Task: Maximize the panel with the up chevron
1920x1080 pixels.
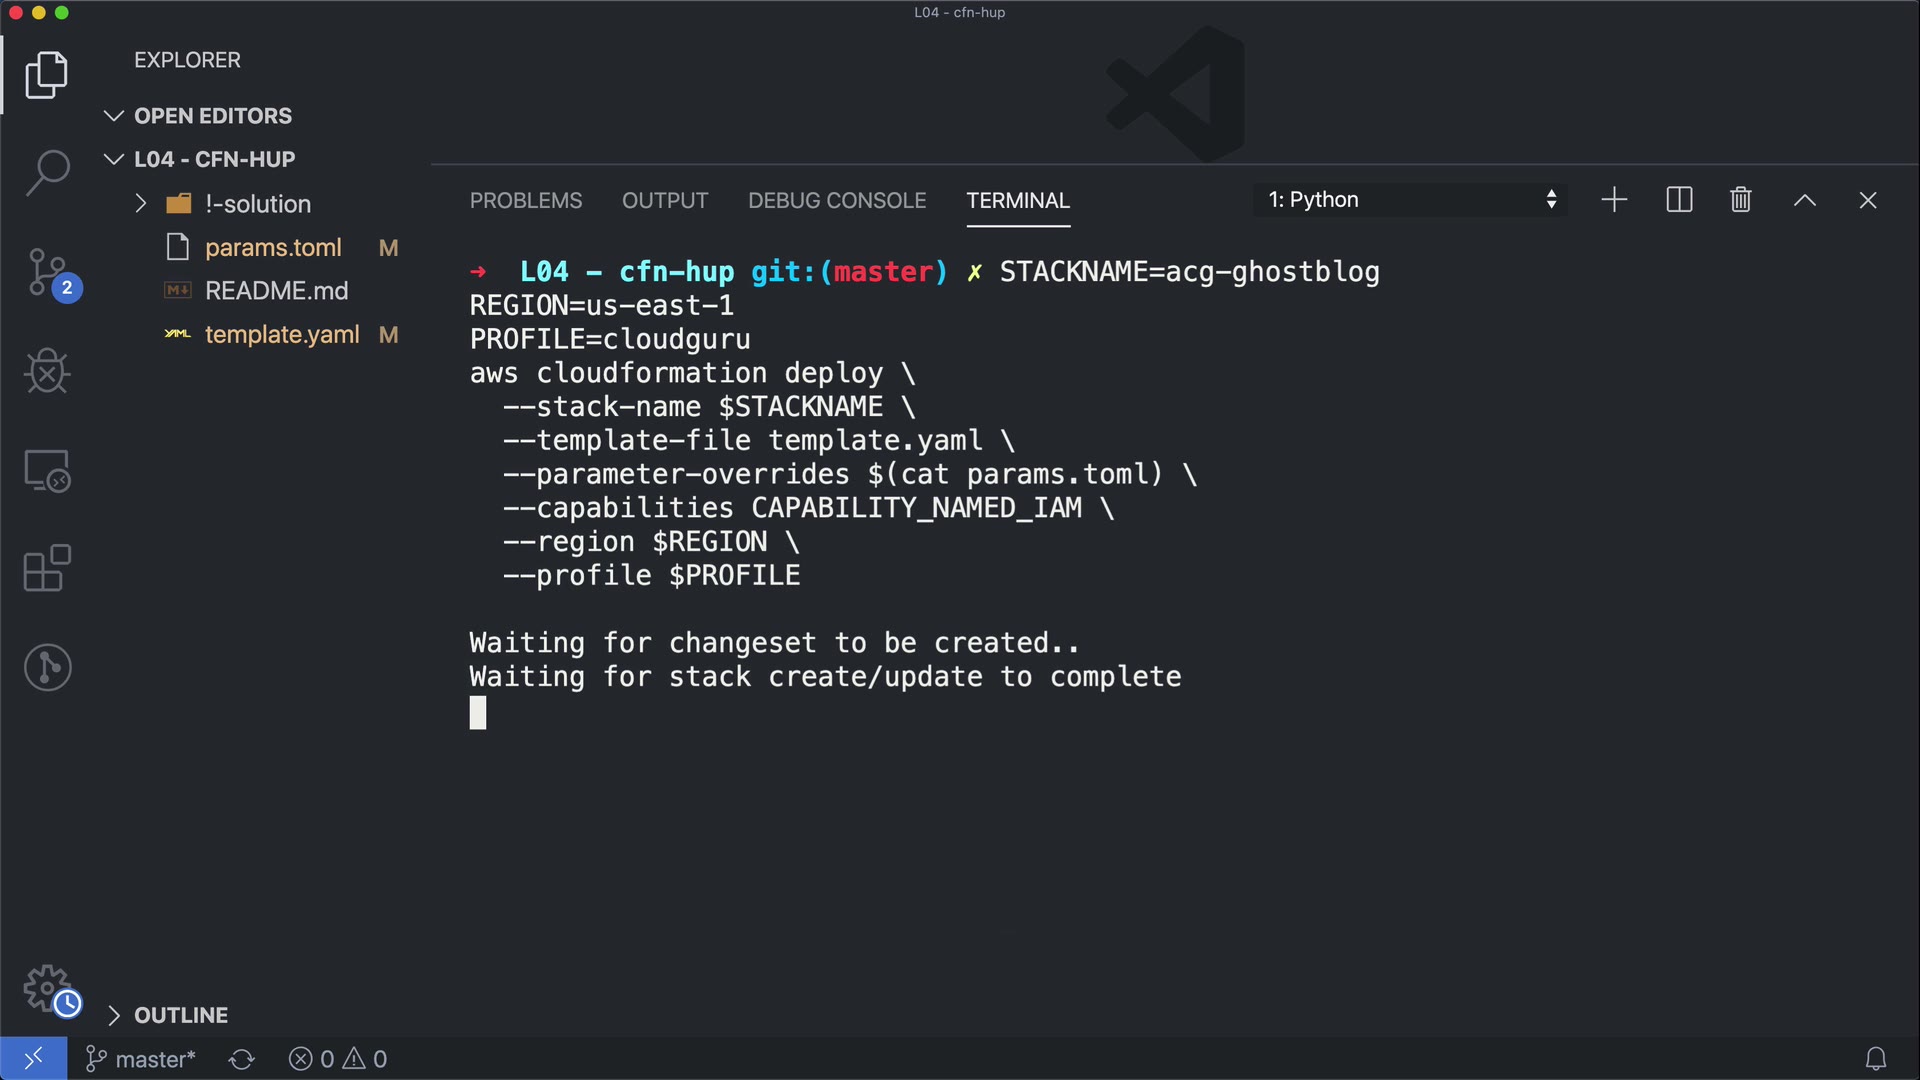Action: click(x=1804, y=200)
